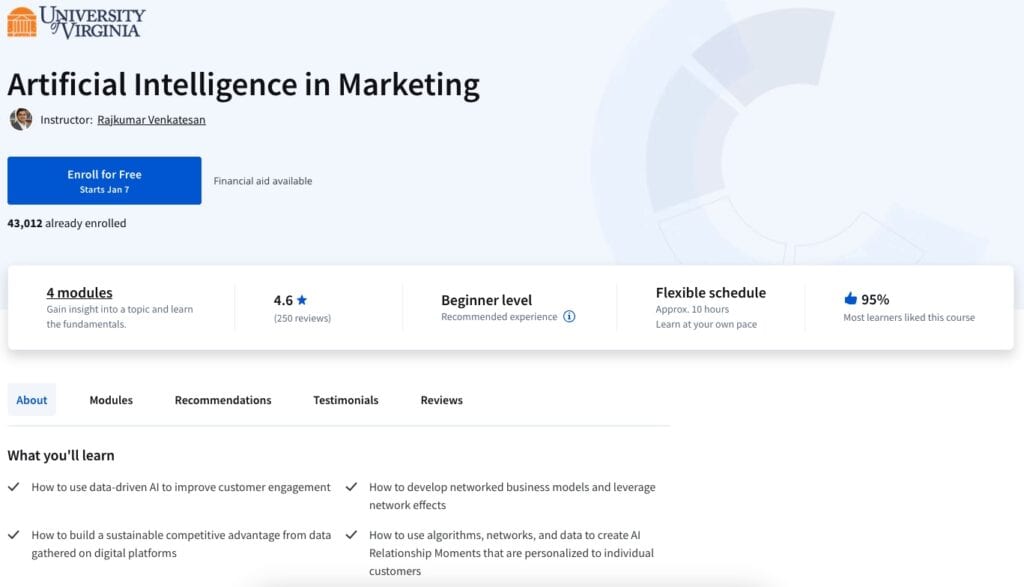Click checkmark beside AI Relationship Moments item
The width and height of the screenshot is (1024, 587).
pyautogui.click(x=351, y=534)
